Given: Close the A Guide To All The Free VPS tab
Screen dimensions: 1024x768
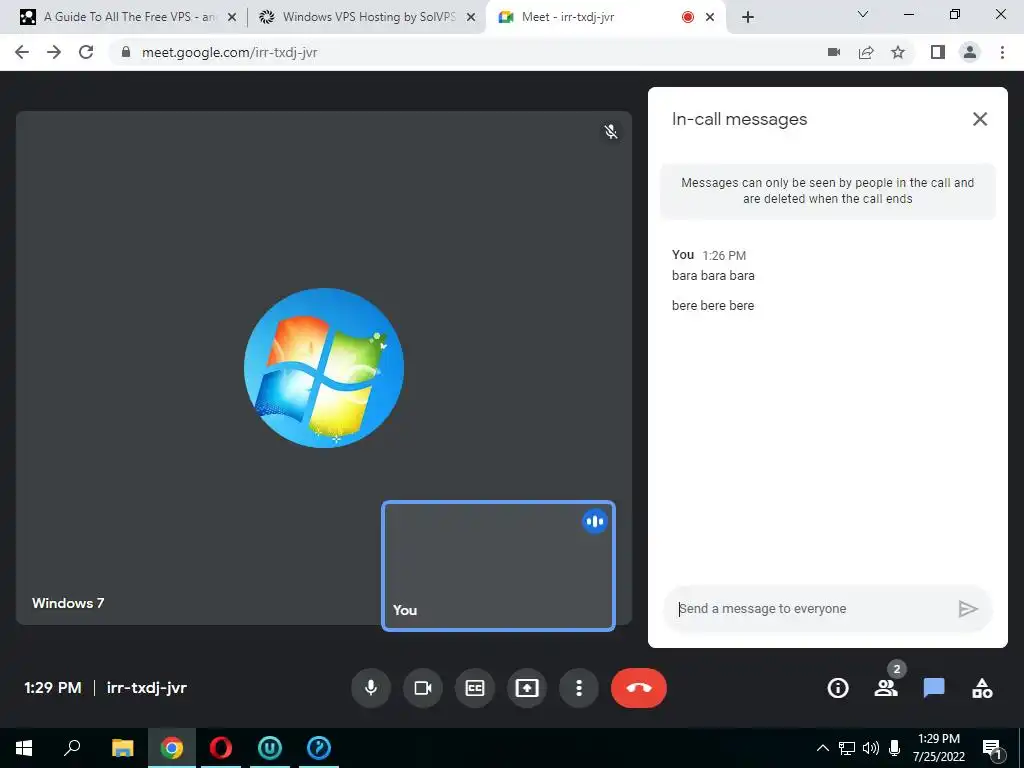Looking at the screenshot, I should (232, 18).
